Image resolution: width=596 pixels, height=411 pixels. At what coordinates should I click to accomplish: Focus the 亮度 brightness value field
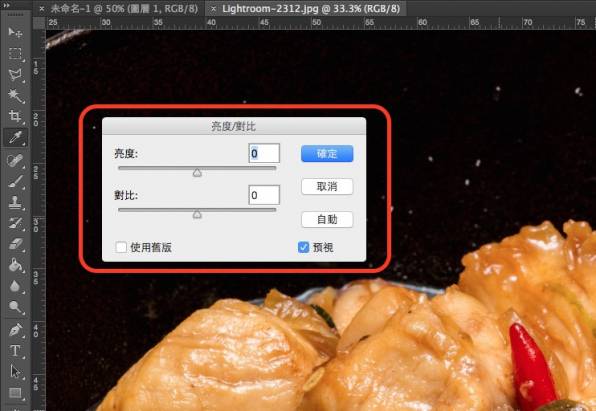click(x=264, y=153)
